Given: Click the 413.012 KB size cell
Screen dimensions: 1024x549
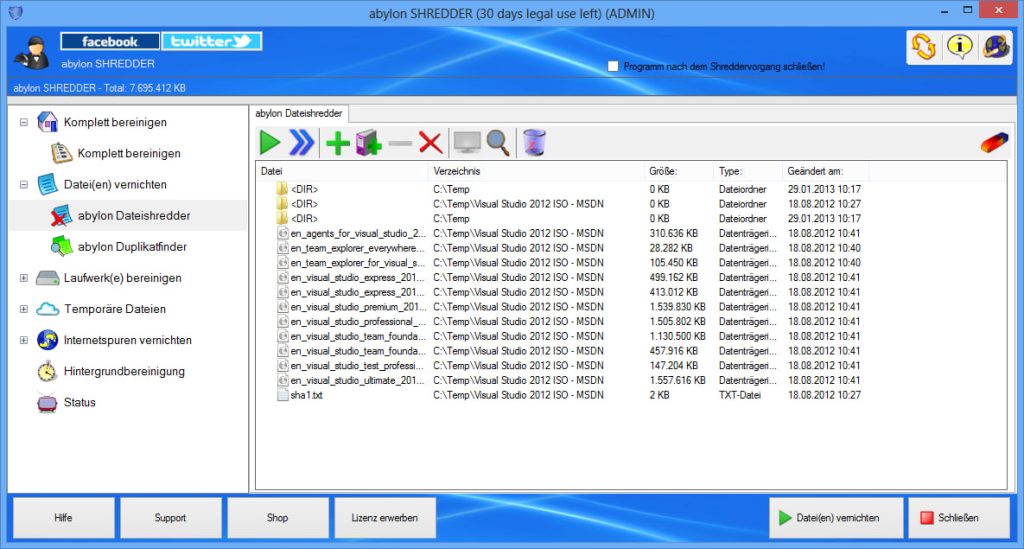Looking at the screenshot, I should [x=673, y=292].
